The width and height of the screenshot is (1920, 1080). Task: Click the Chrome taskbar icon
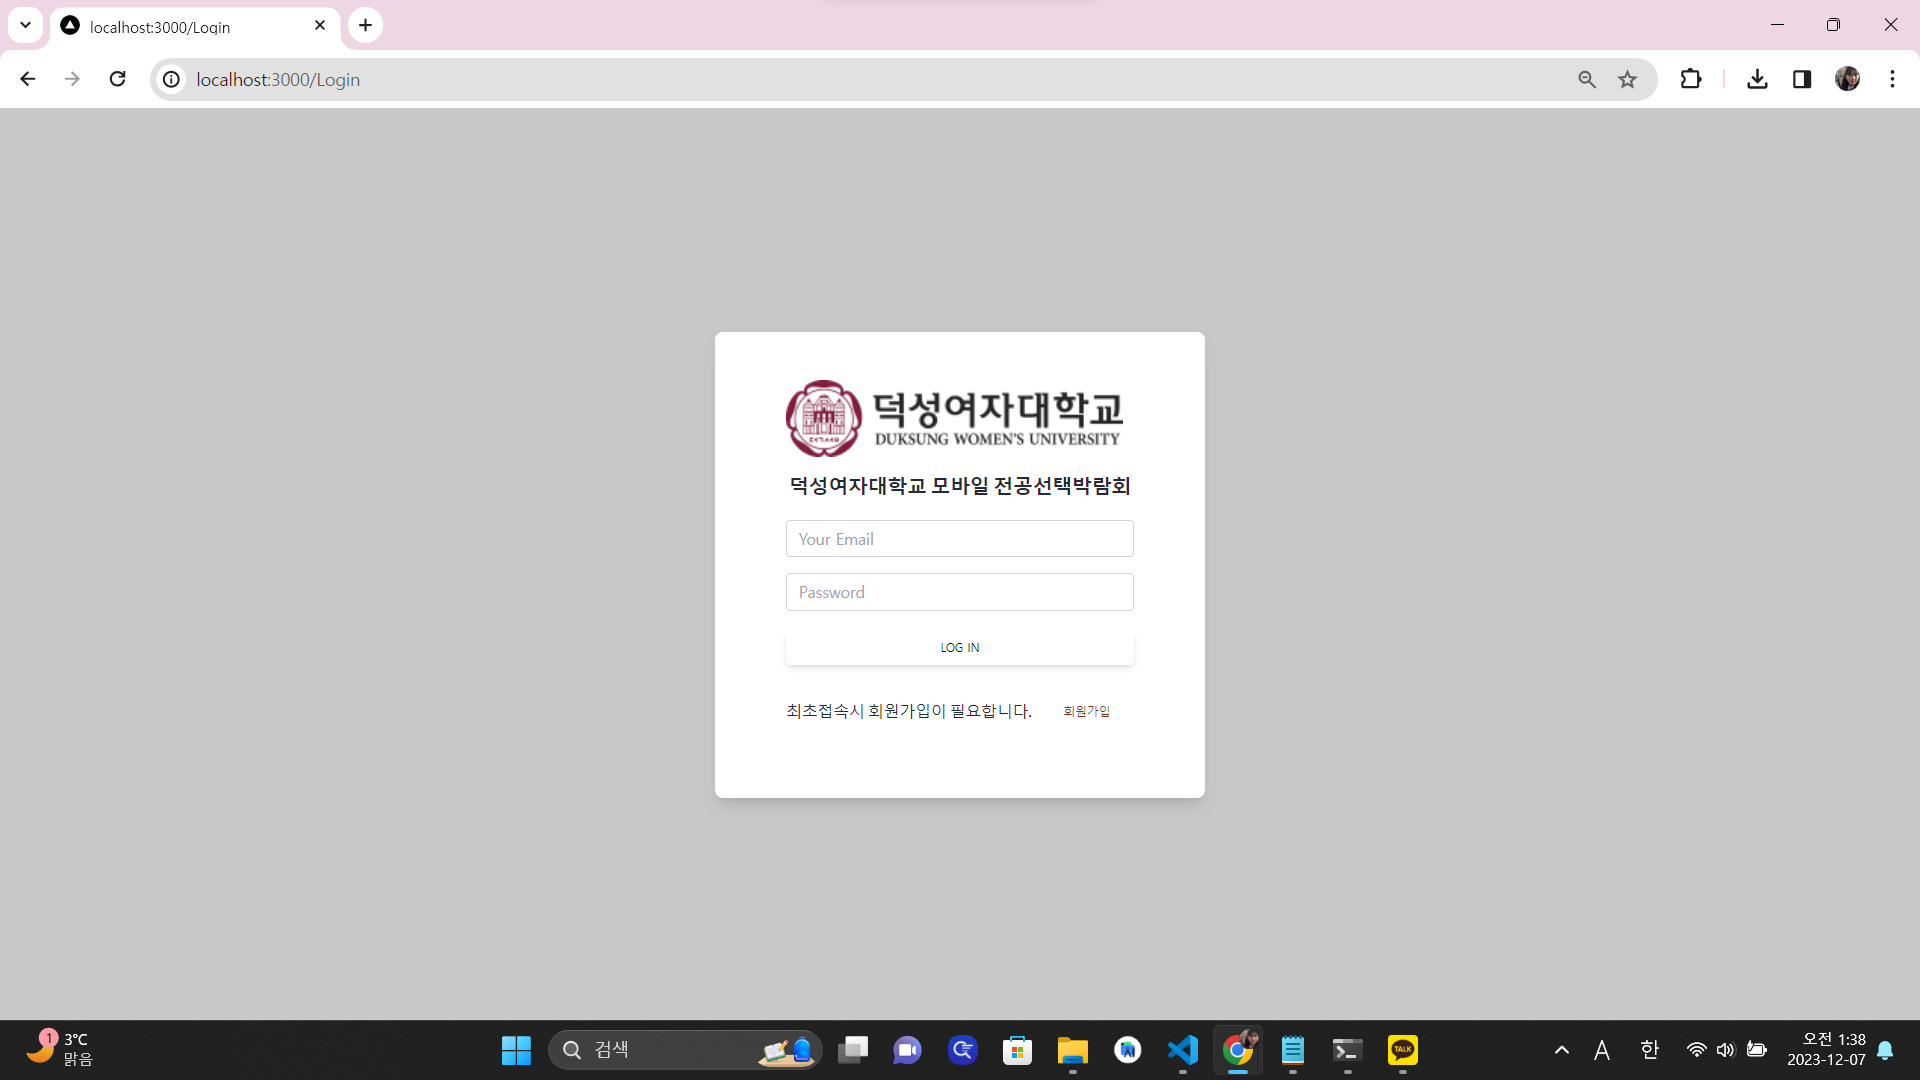click(x=1238, y=1050)
